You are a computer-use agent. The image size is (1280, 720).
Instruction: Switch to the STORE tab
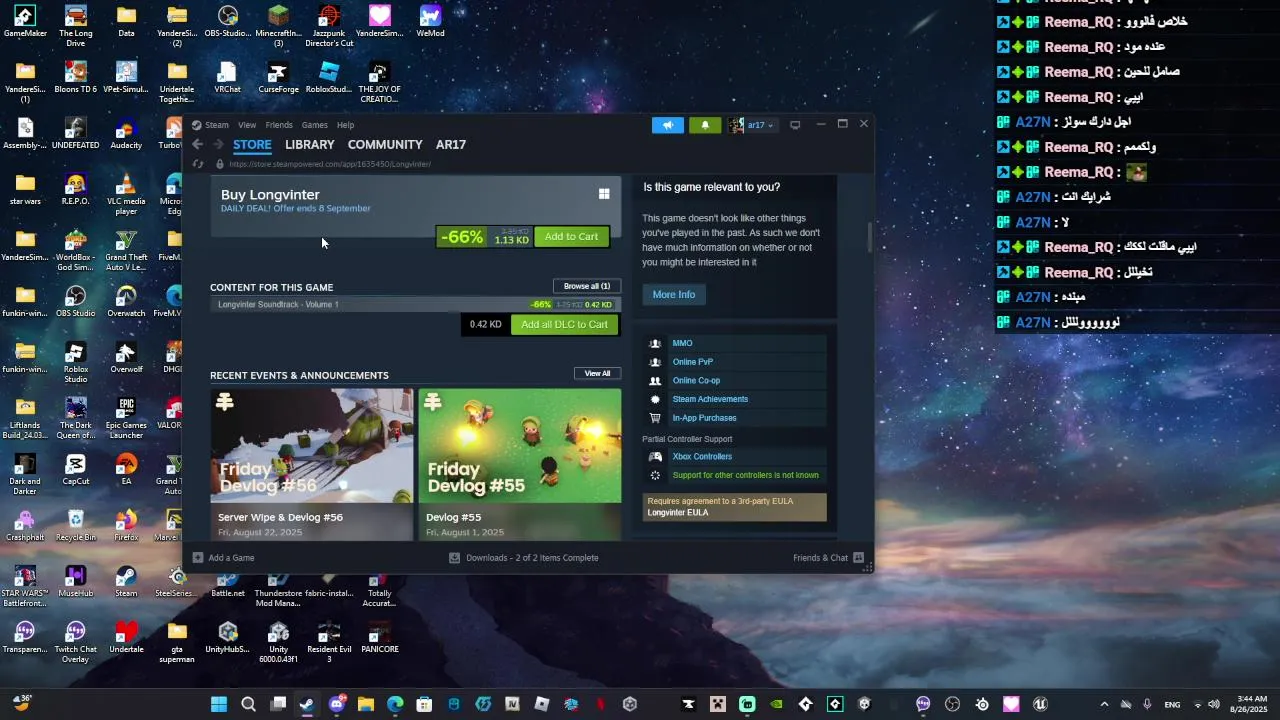click(x=252, y=145)
